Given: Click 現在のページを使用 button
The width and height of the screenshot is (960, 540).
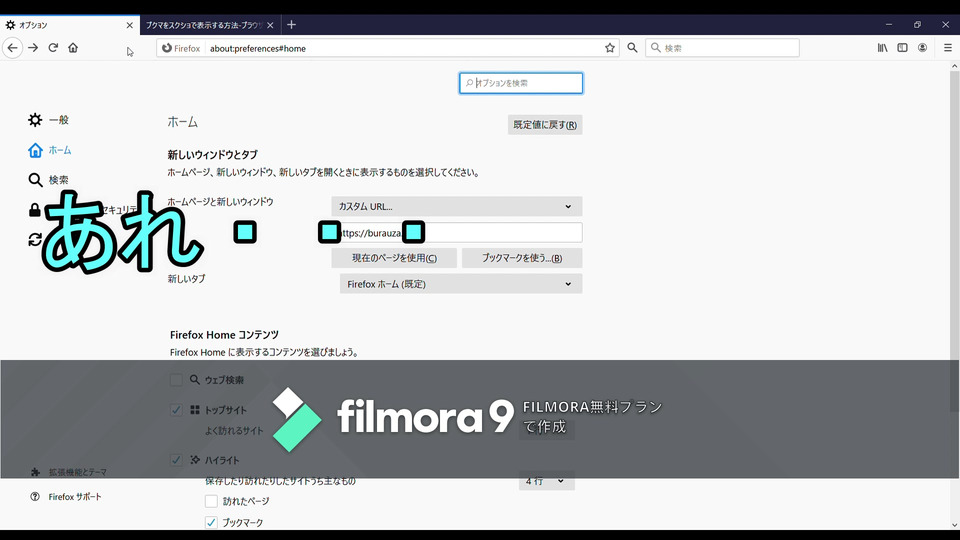Looking at the screenshot, I should [394, 258].
